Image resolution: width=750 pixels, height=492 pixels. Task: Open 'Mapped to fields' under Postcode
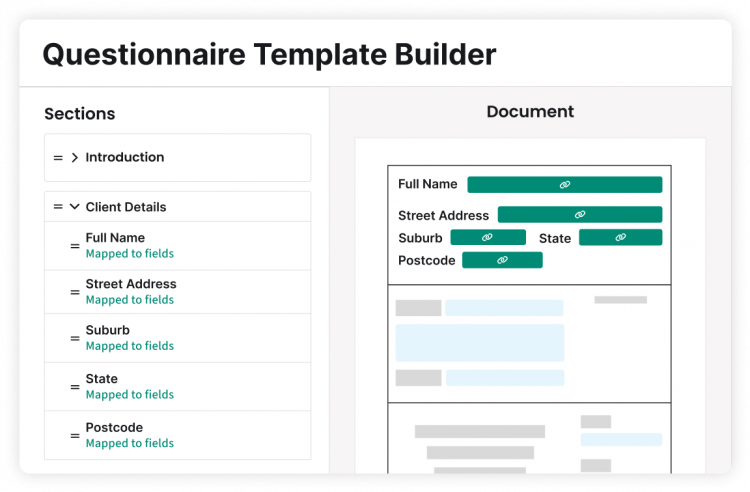pyautogui.click(x=130, y=443)
